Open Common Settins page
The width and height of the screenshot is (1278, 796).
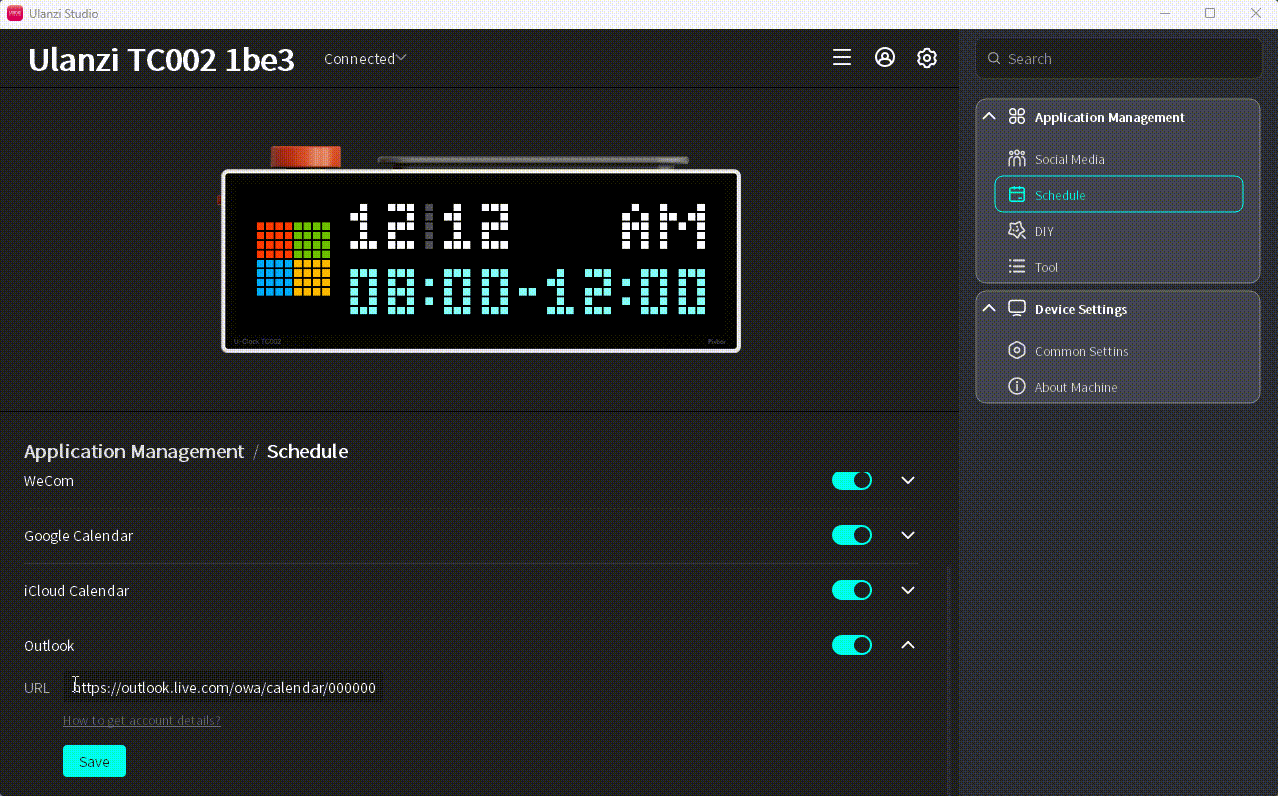1119,351
